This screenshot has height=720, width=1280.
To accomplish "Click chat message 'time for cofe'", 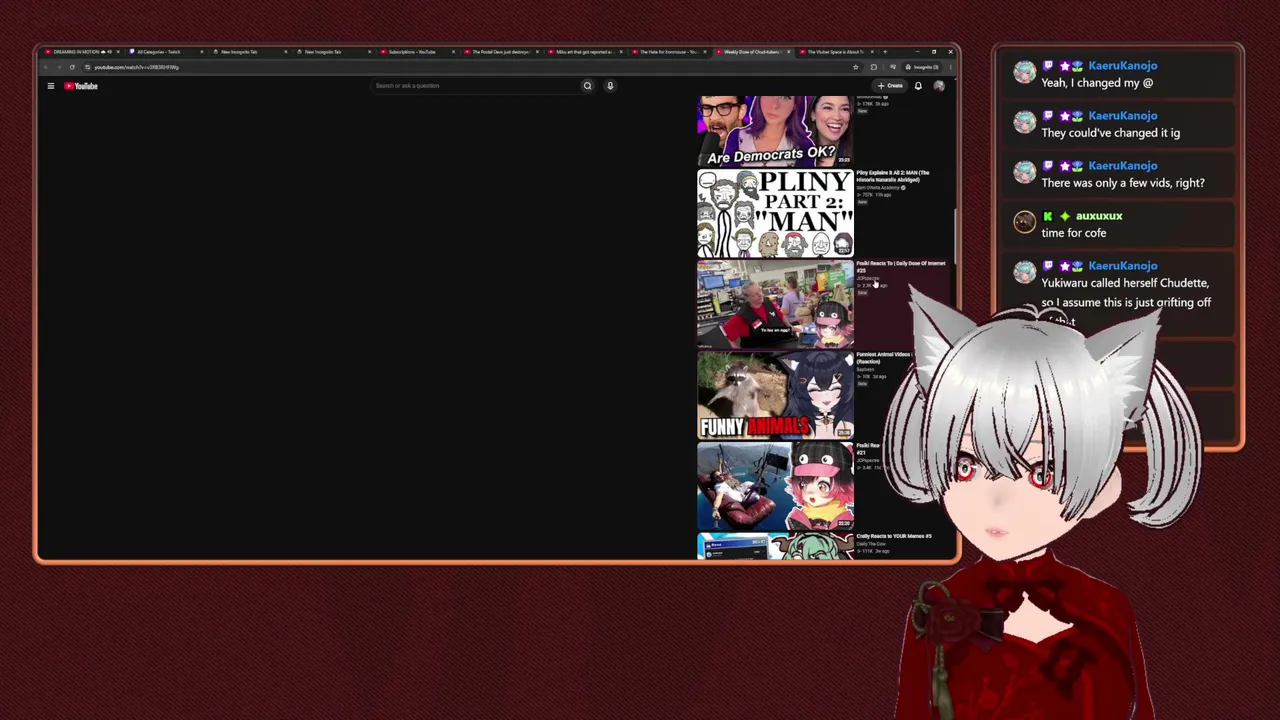I will point(1074,233).
